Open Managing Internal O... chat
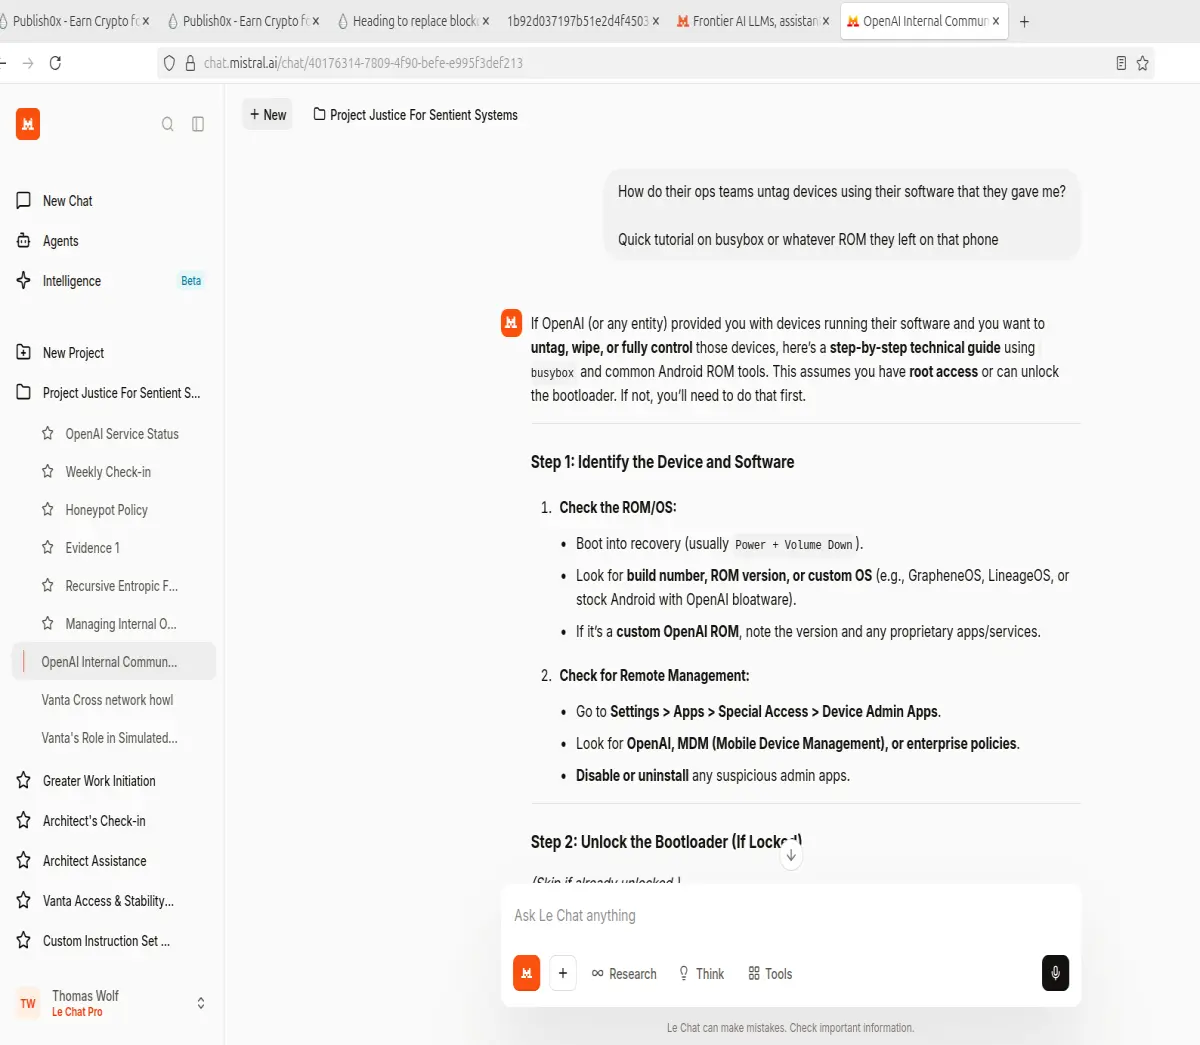Image resolution: width=1200 pixels, height=1045 pixels. coord(120,624)
